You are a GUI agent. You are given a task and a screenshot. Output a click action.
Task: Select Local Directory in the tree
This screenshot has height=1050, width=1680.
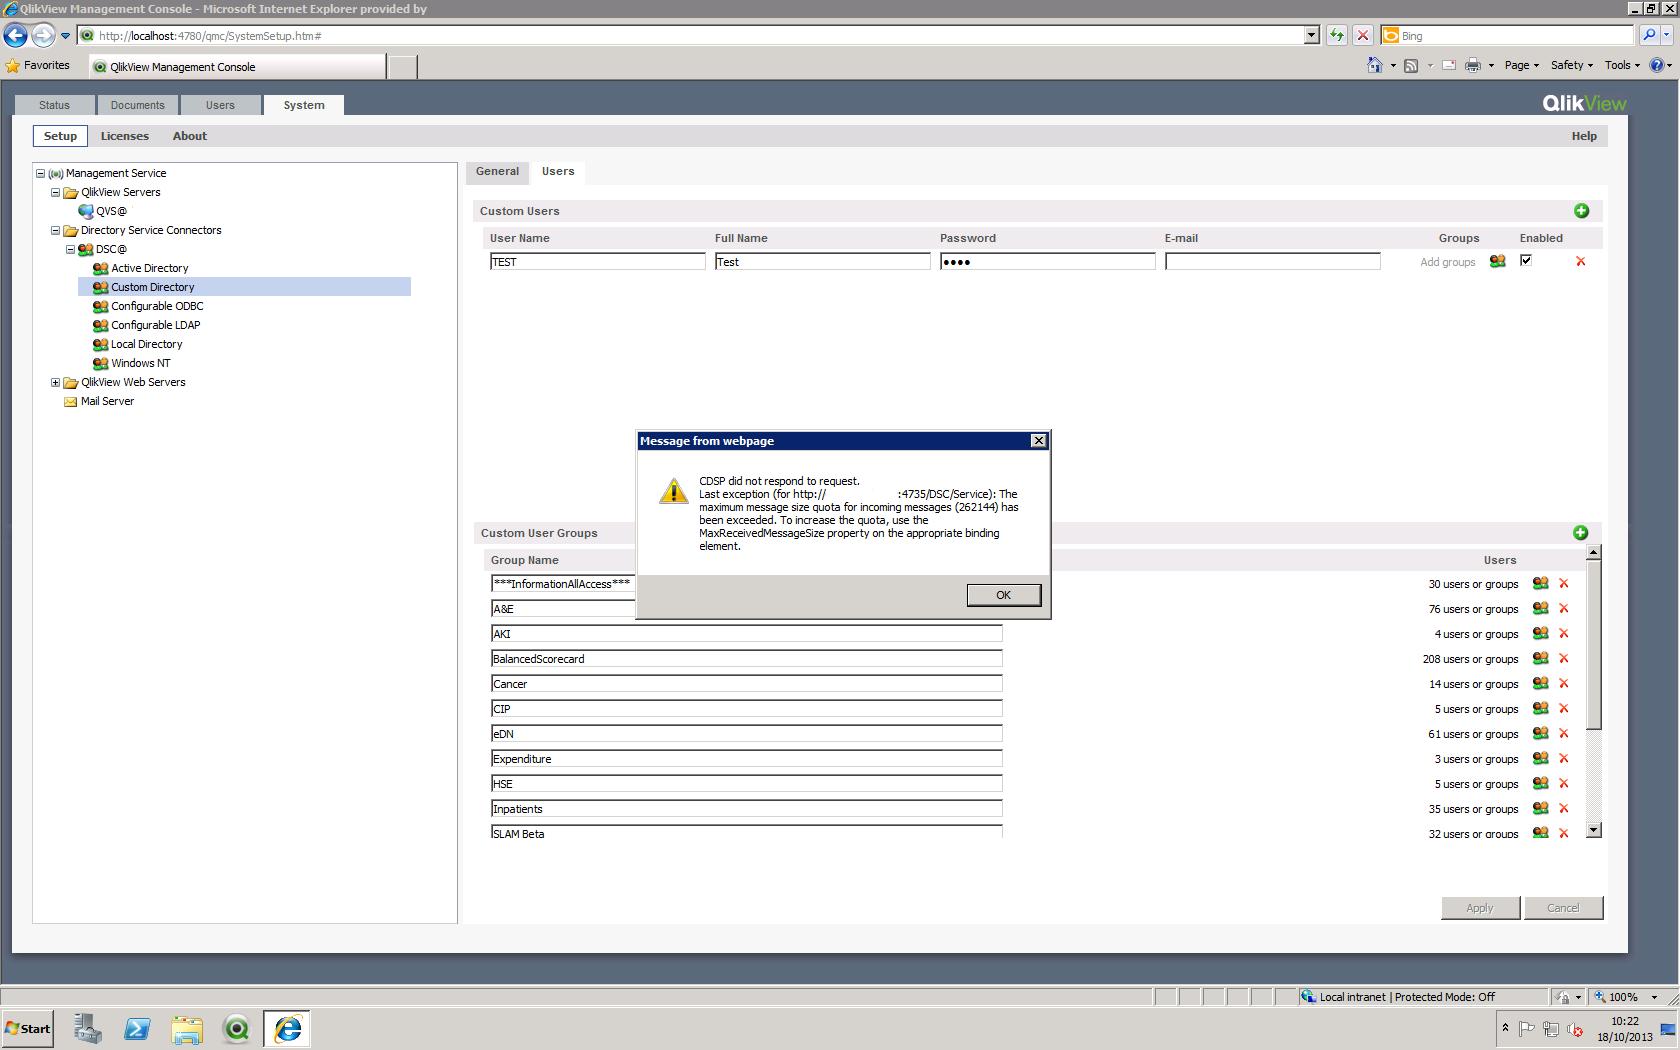pyautogui.click(x=146, y=344)
